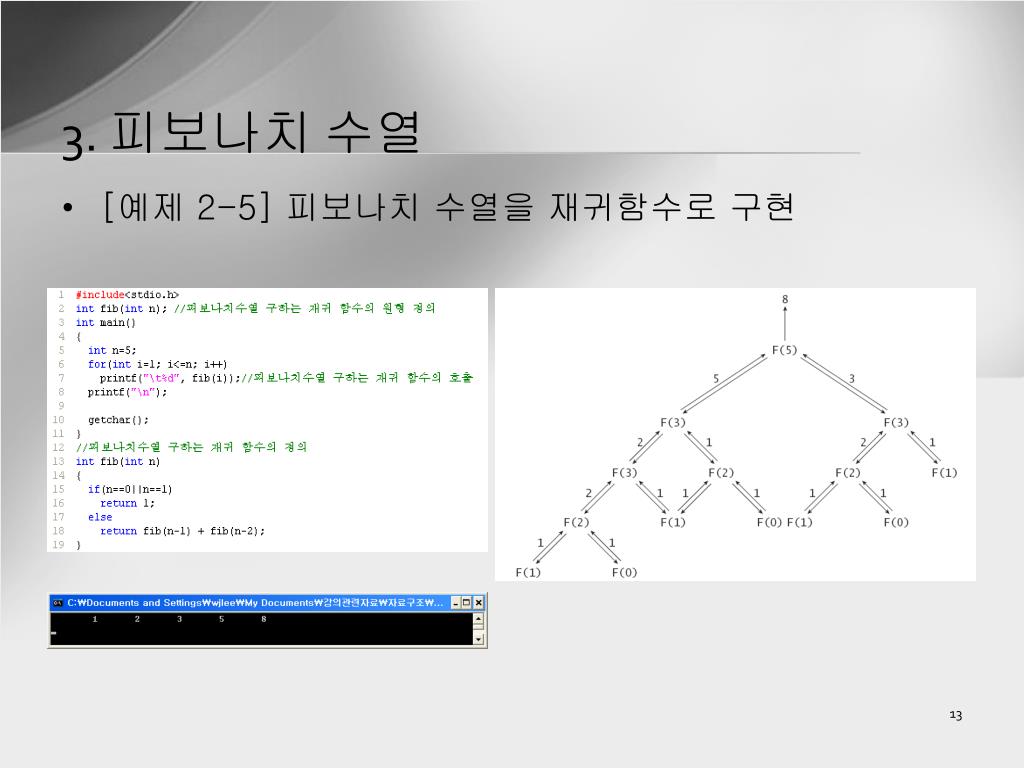Click line number 9 in code listing
Screen dimensions: 1024x768
[x=61, y=406]
